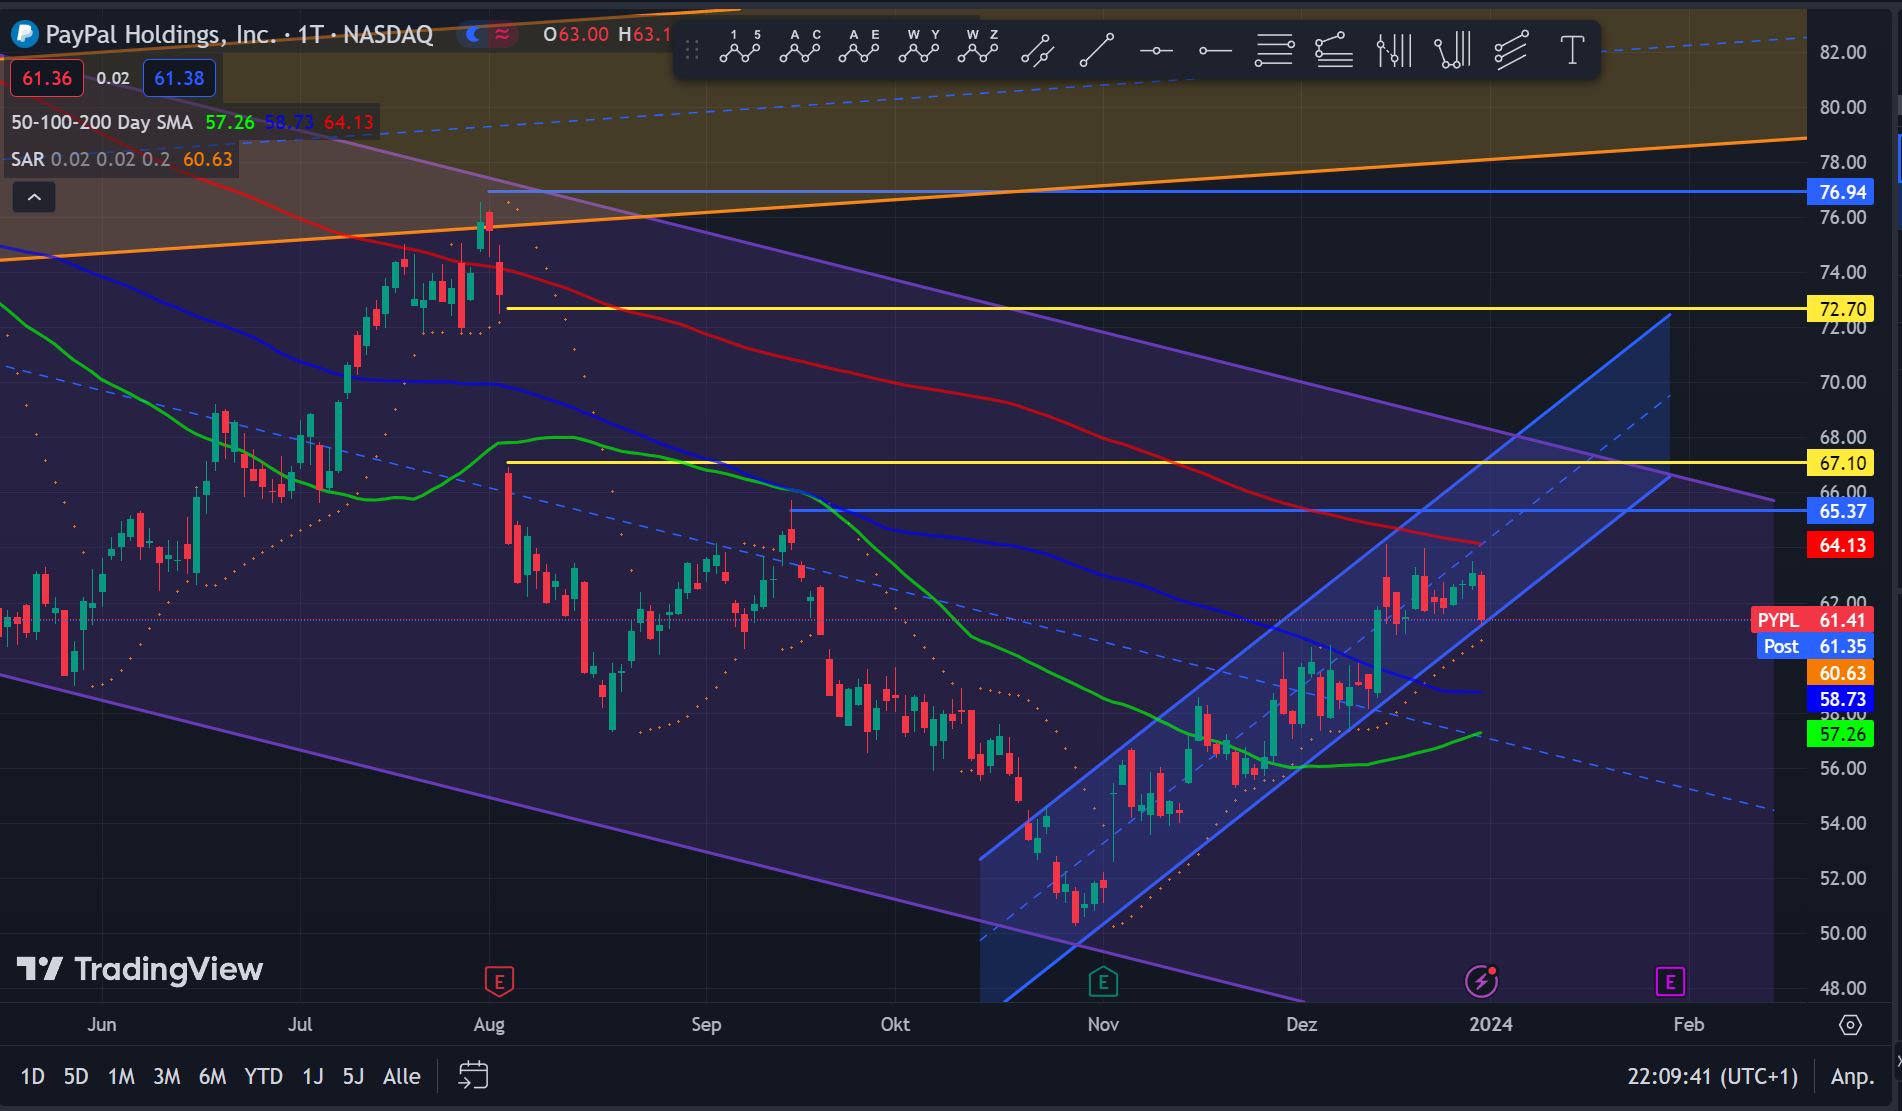Click the yellow 67.10 price label
Image resolution: width=1902 pixels, height=1111 pixels.
[x=1841, y=463]
